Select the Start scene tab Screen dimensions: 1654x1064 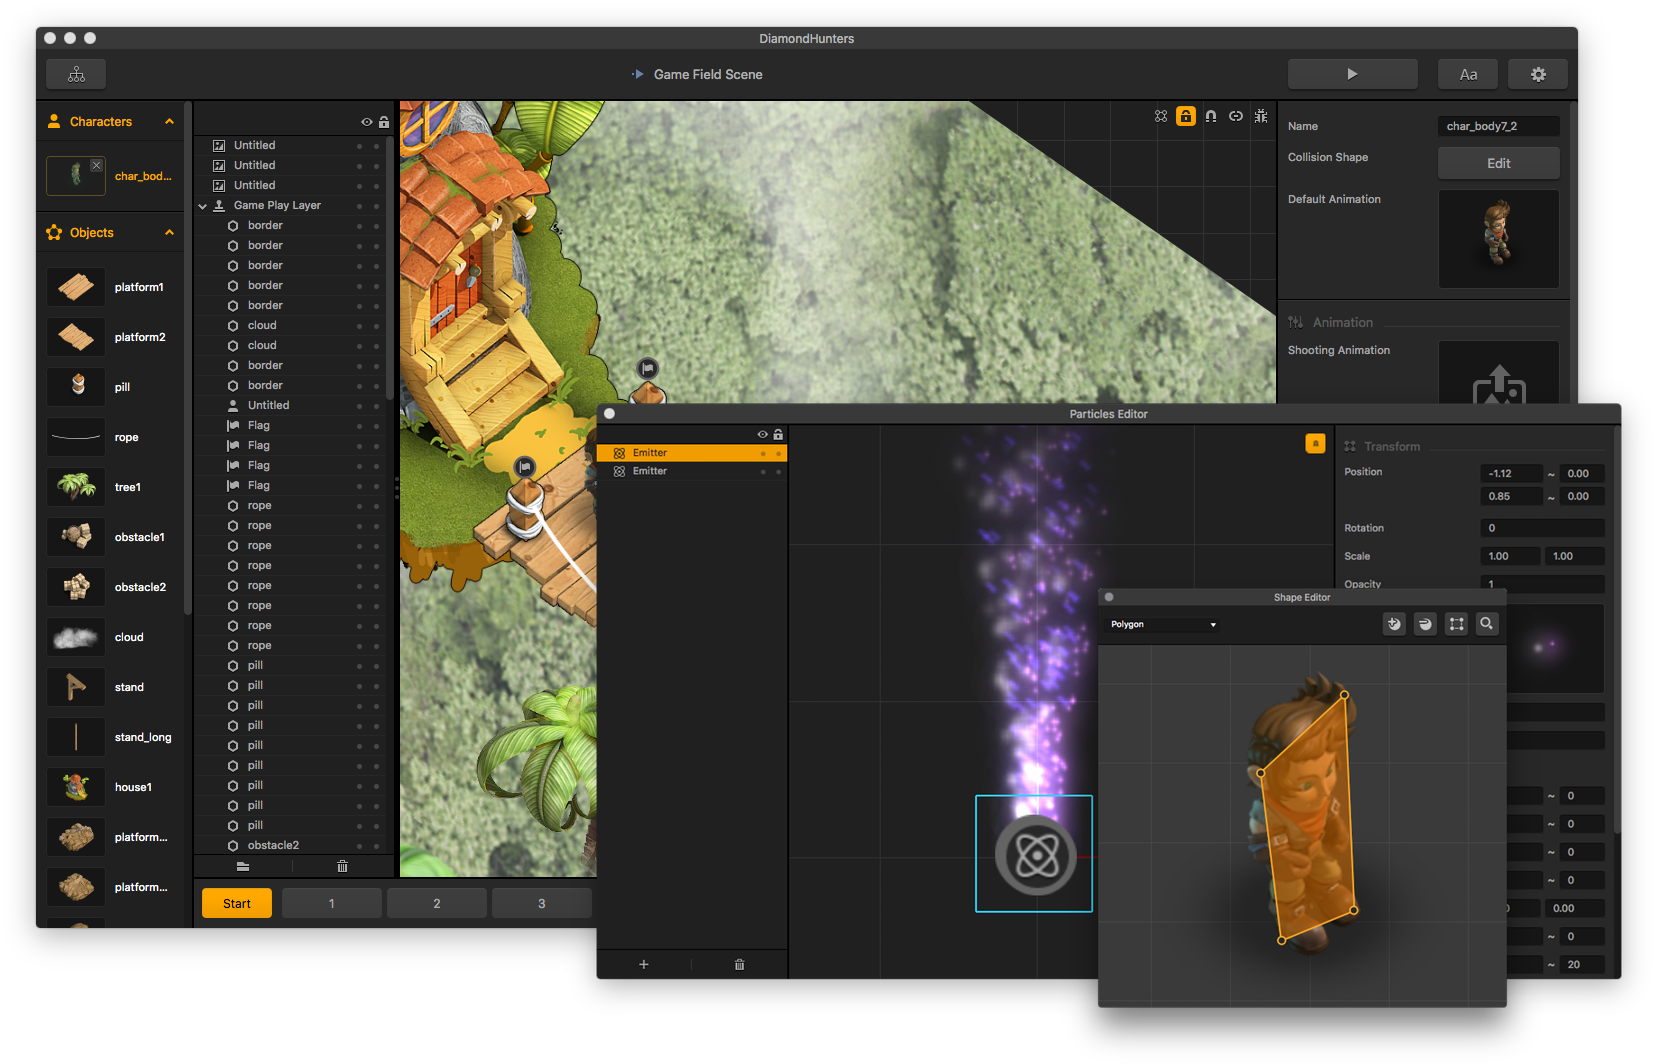[x=237, y=904]
